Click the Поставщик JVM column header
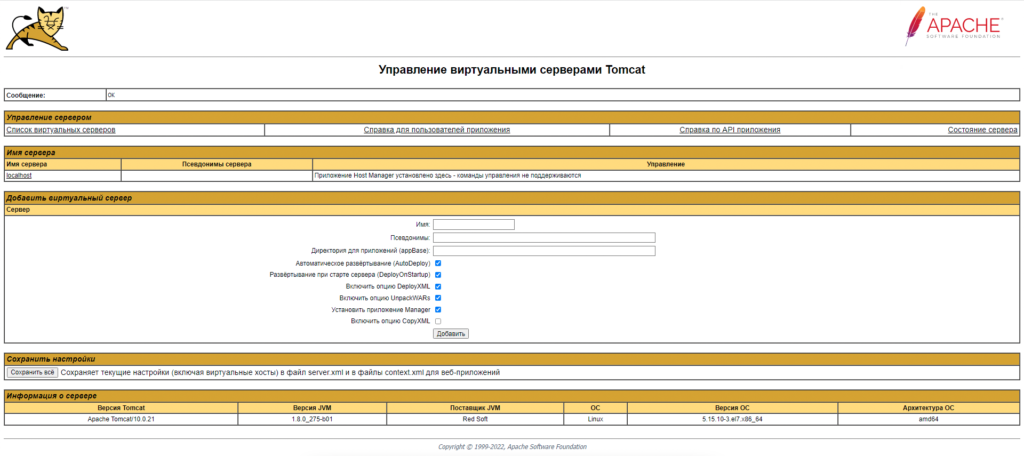The width and height of the screenshot is (1024, 456). [x=475, y=408]
